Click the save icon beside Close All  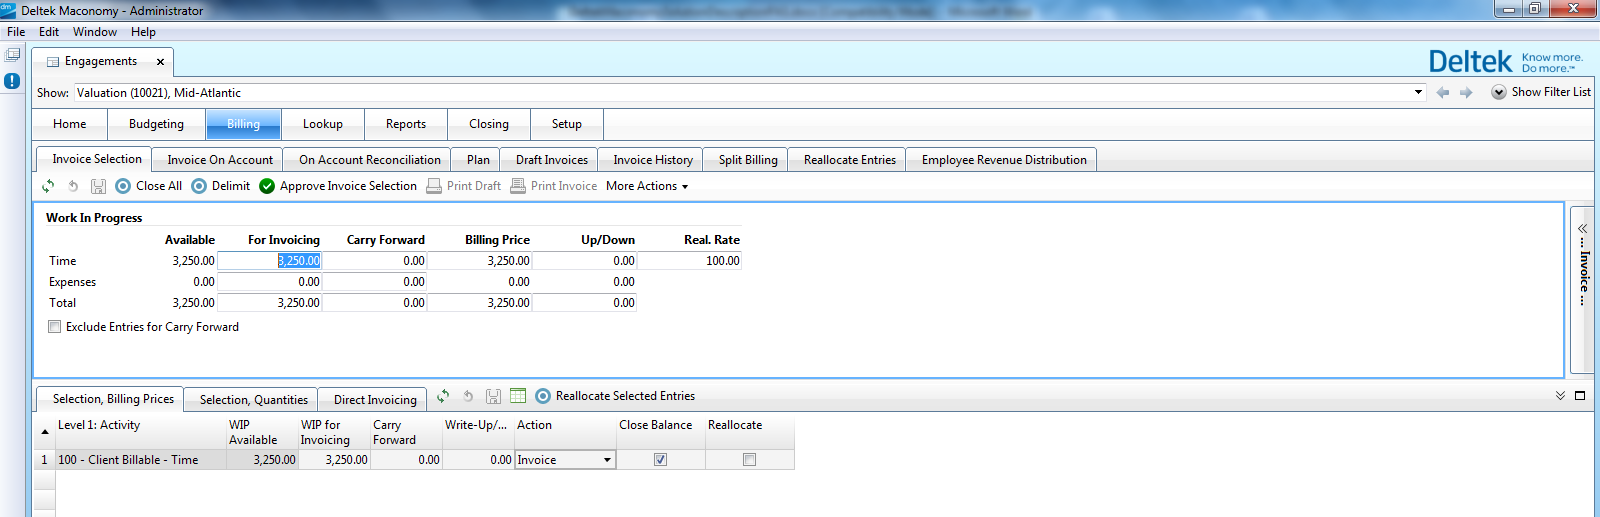[98, 186]
